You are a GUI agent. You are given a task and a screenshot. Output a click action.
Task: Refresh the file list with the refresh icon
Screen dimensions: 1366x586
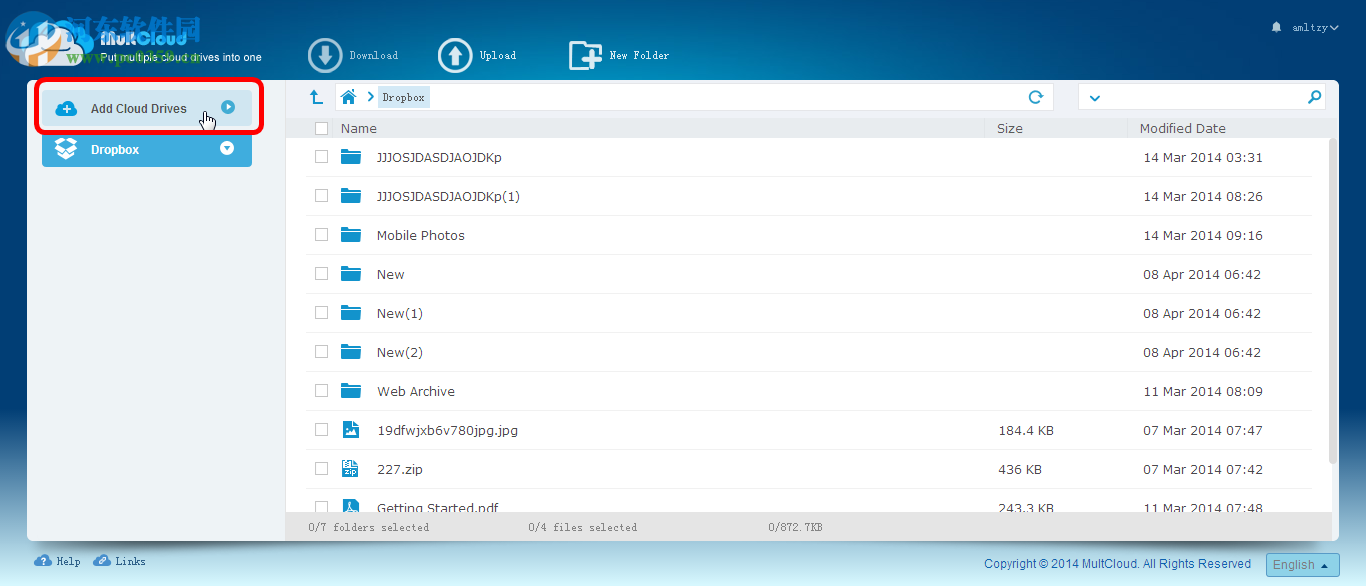(x=1038, y=96)
